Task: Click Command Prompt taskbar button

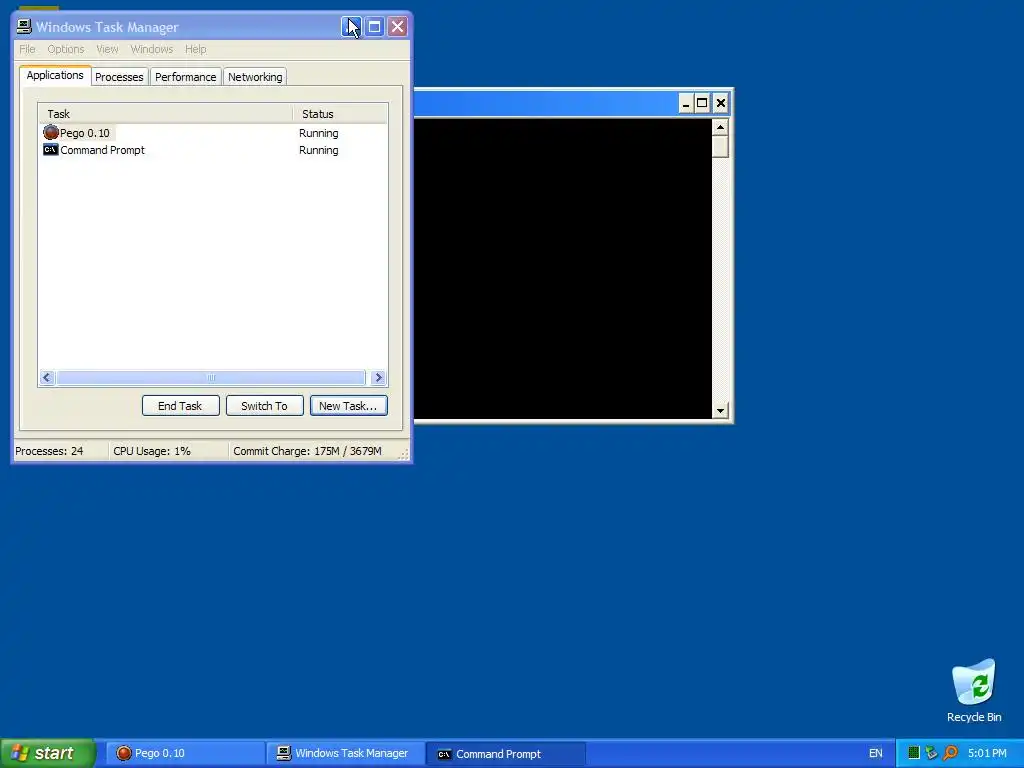Action: point(506,754)
